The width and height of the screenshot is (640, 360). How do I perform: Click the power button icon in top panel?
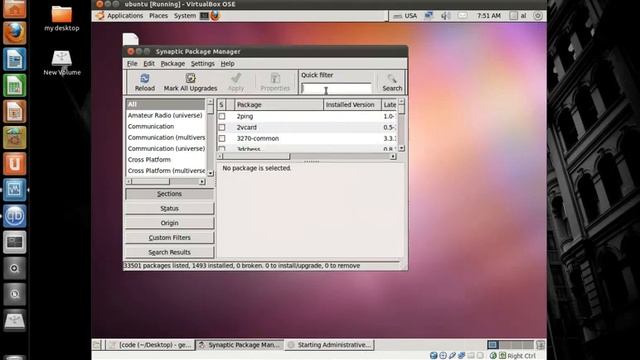[538, 16]
